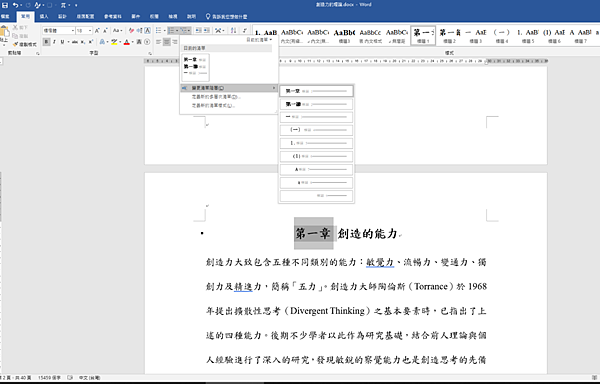This screenshot has width=600, height=384.
Task: Click the Strikethrough abc icon
Action: coord(75,42)
